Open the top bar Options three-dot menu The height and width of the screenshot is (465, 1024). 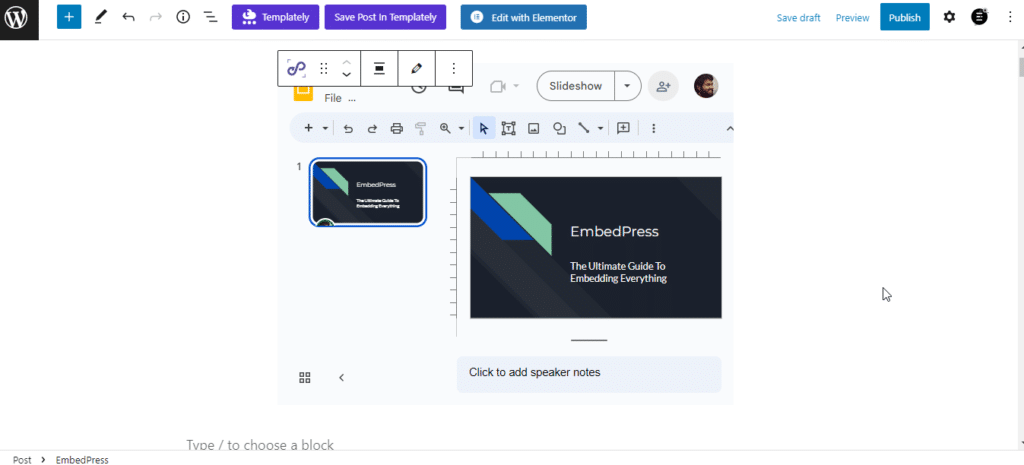tap(1010, 18)
